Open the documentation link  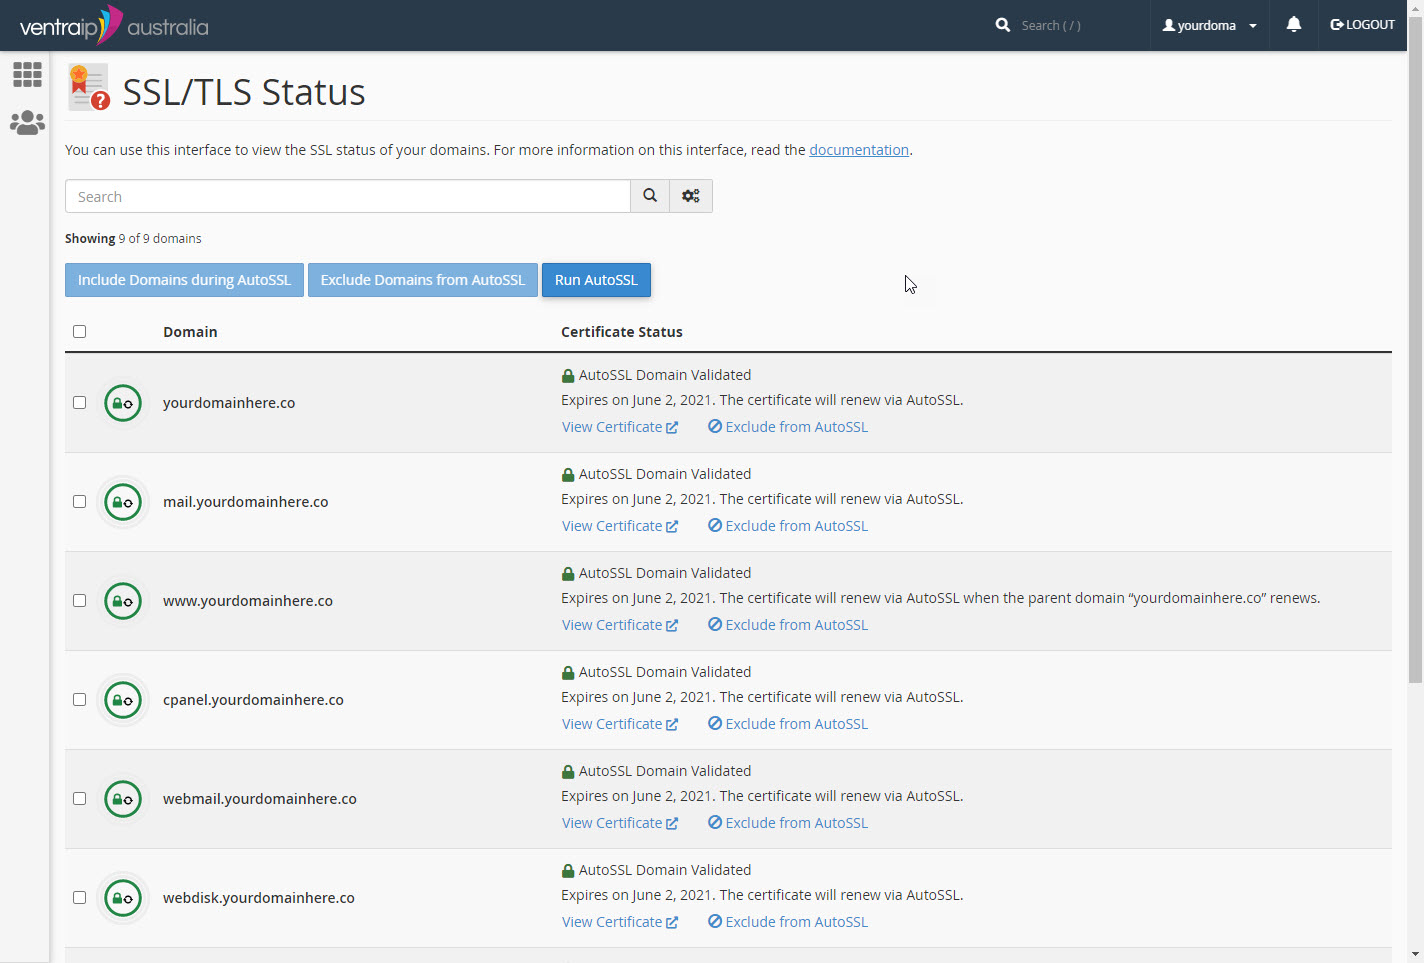(859, 150)
